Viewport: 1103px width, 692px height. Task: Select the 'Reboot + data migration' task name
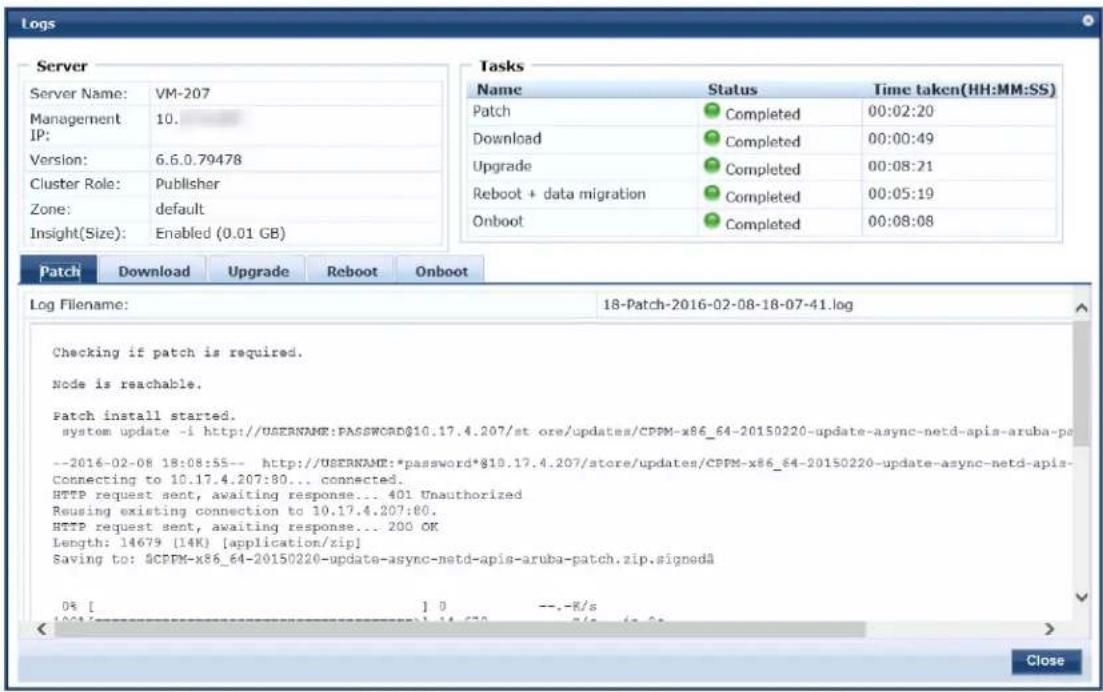click(x=559, y=193)
